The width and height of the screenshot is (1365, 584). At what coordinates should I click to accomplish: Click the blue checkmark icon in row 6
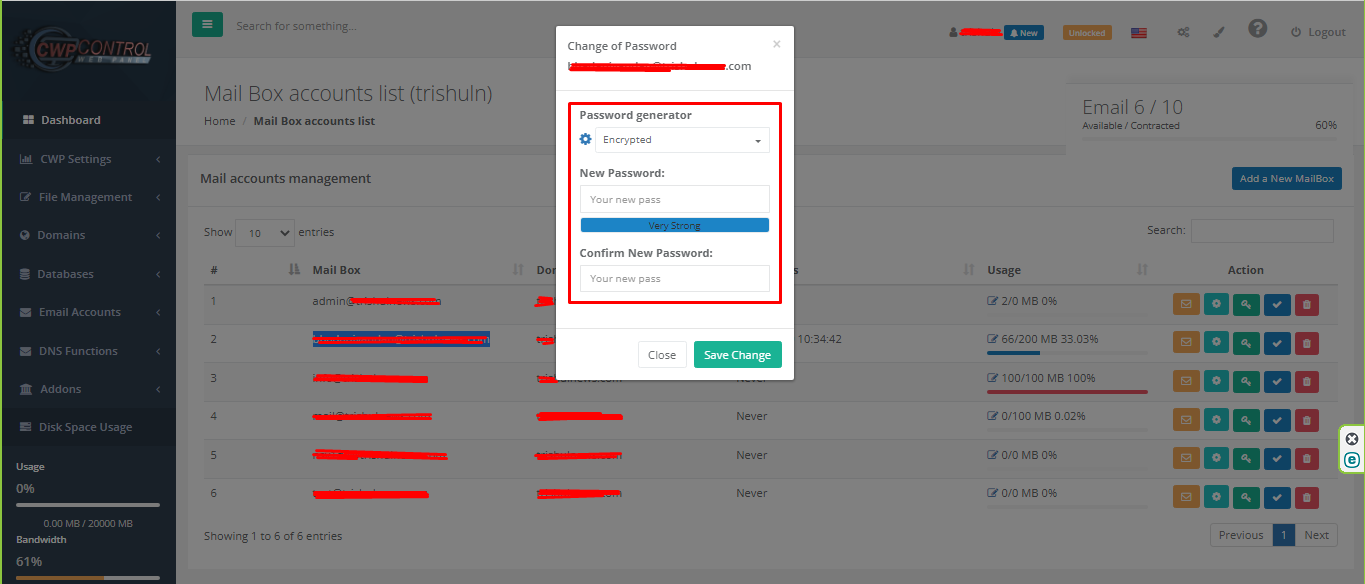pyautogui.click(x=1276, y=497)
